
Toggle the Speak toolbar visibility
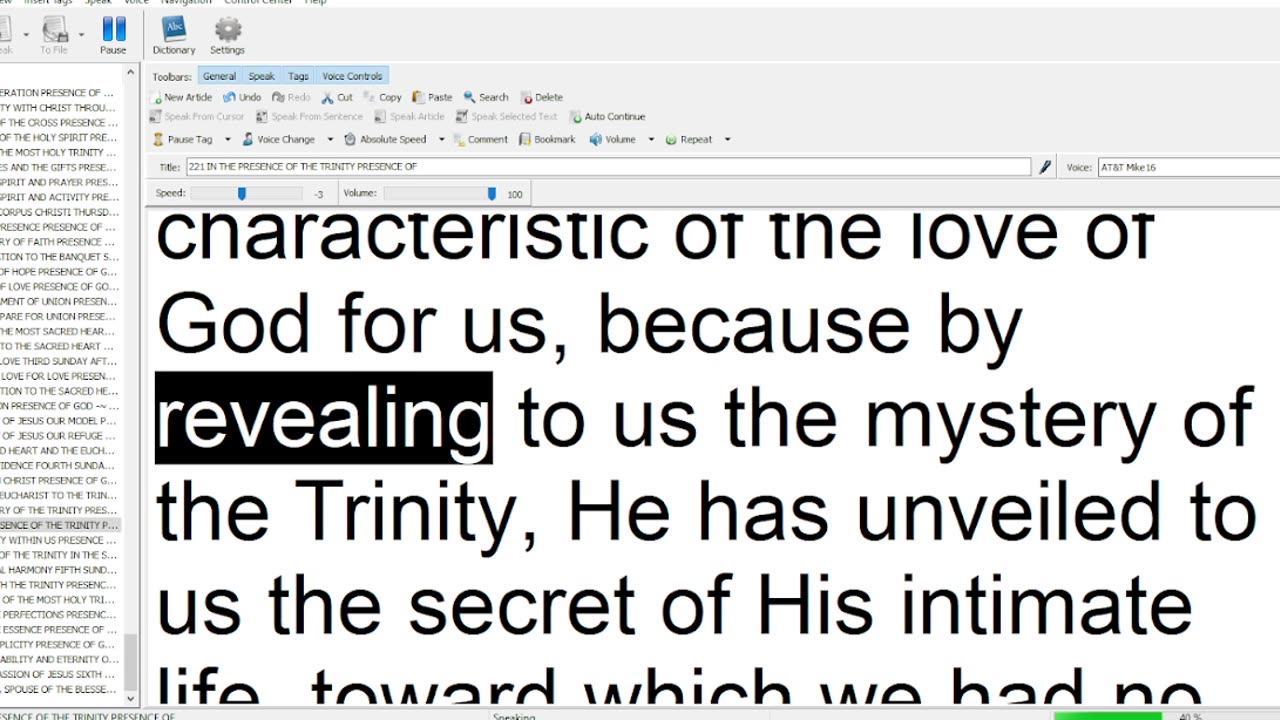[262, 76]
